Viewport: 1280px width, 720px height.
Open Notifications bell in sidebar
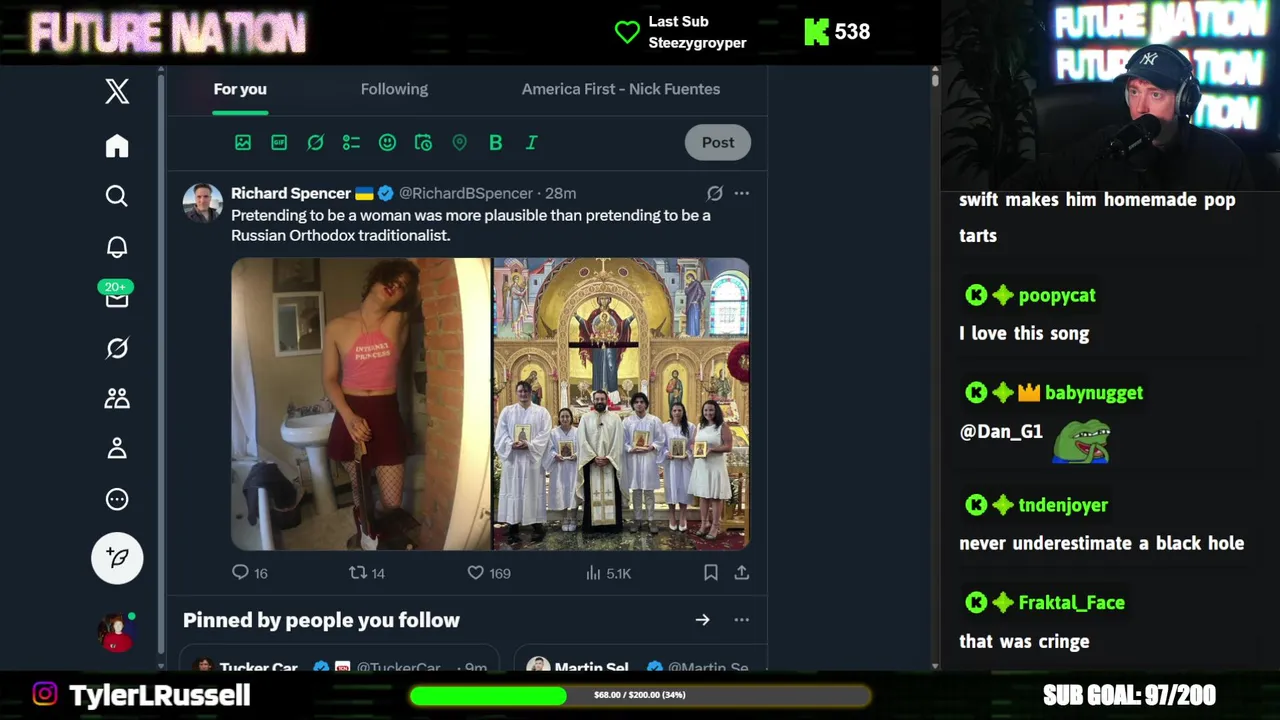[117, 247]
